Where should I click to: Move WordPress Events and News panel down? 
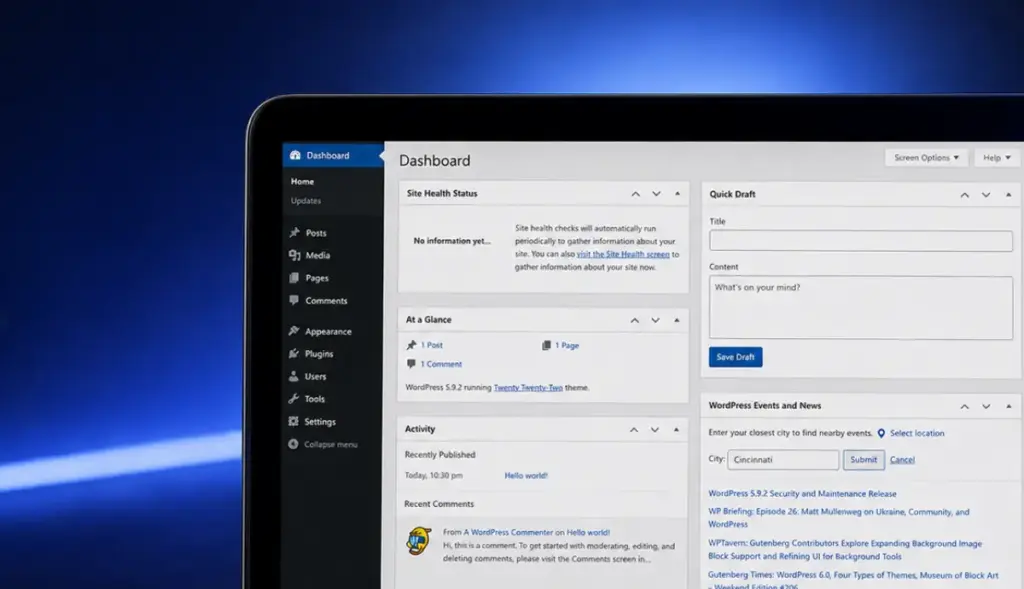pos(986,406)
